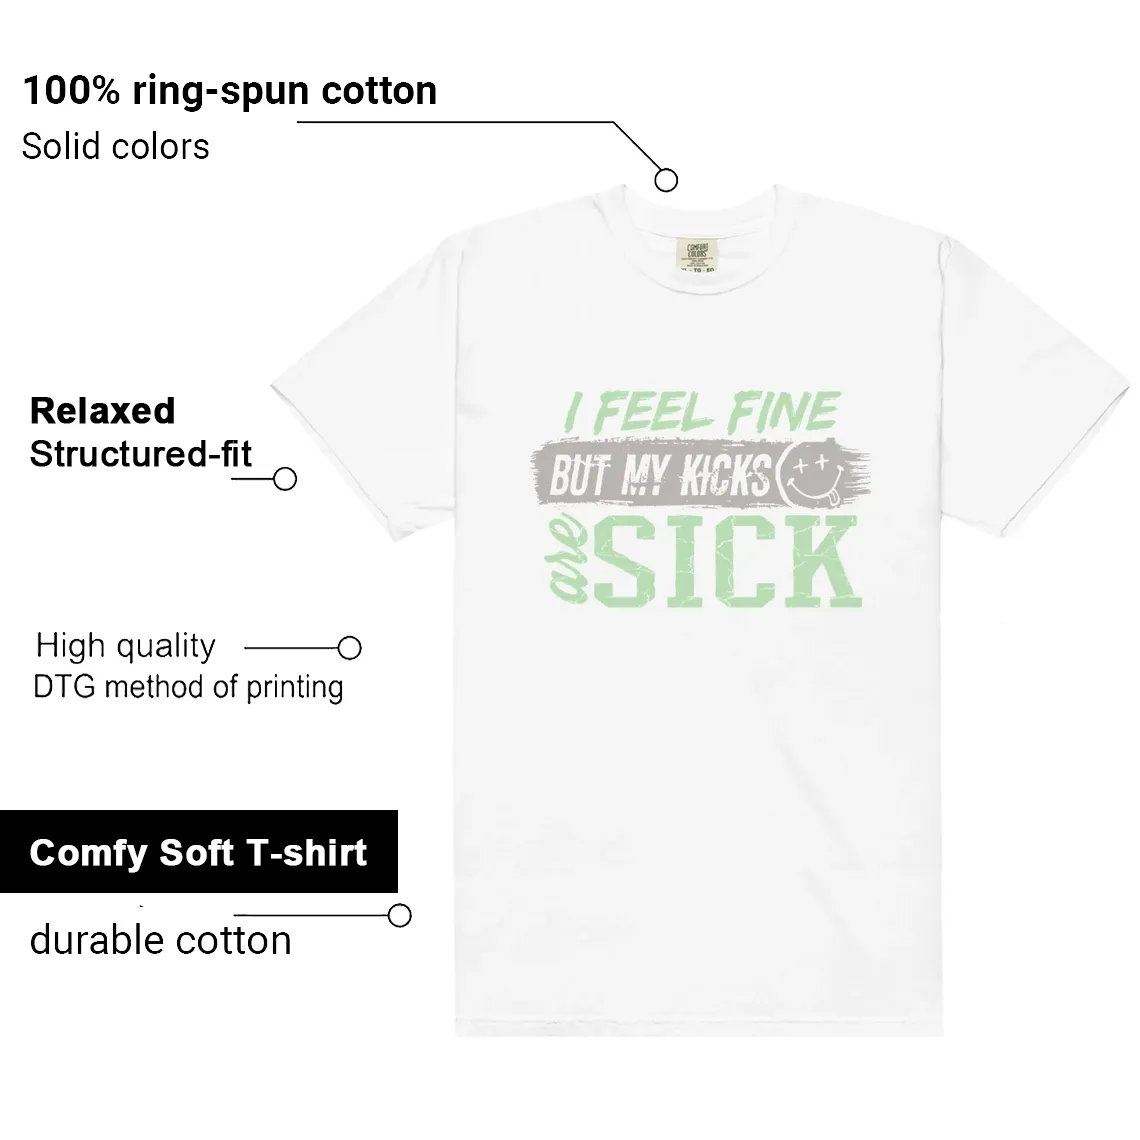The height and width of the screenshot is (1140, 1140).
Task: Click the gray brush stroke banner
Action: 701,475
